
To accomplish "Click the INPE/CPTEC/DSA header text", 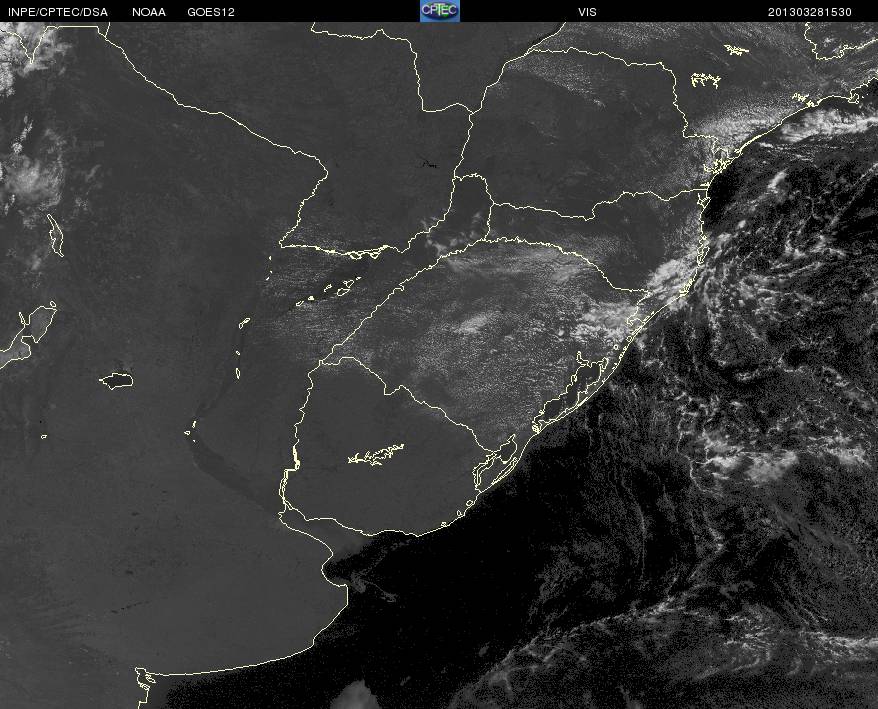I will (58, 12).
